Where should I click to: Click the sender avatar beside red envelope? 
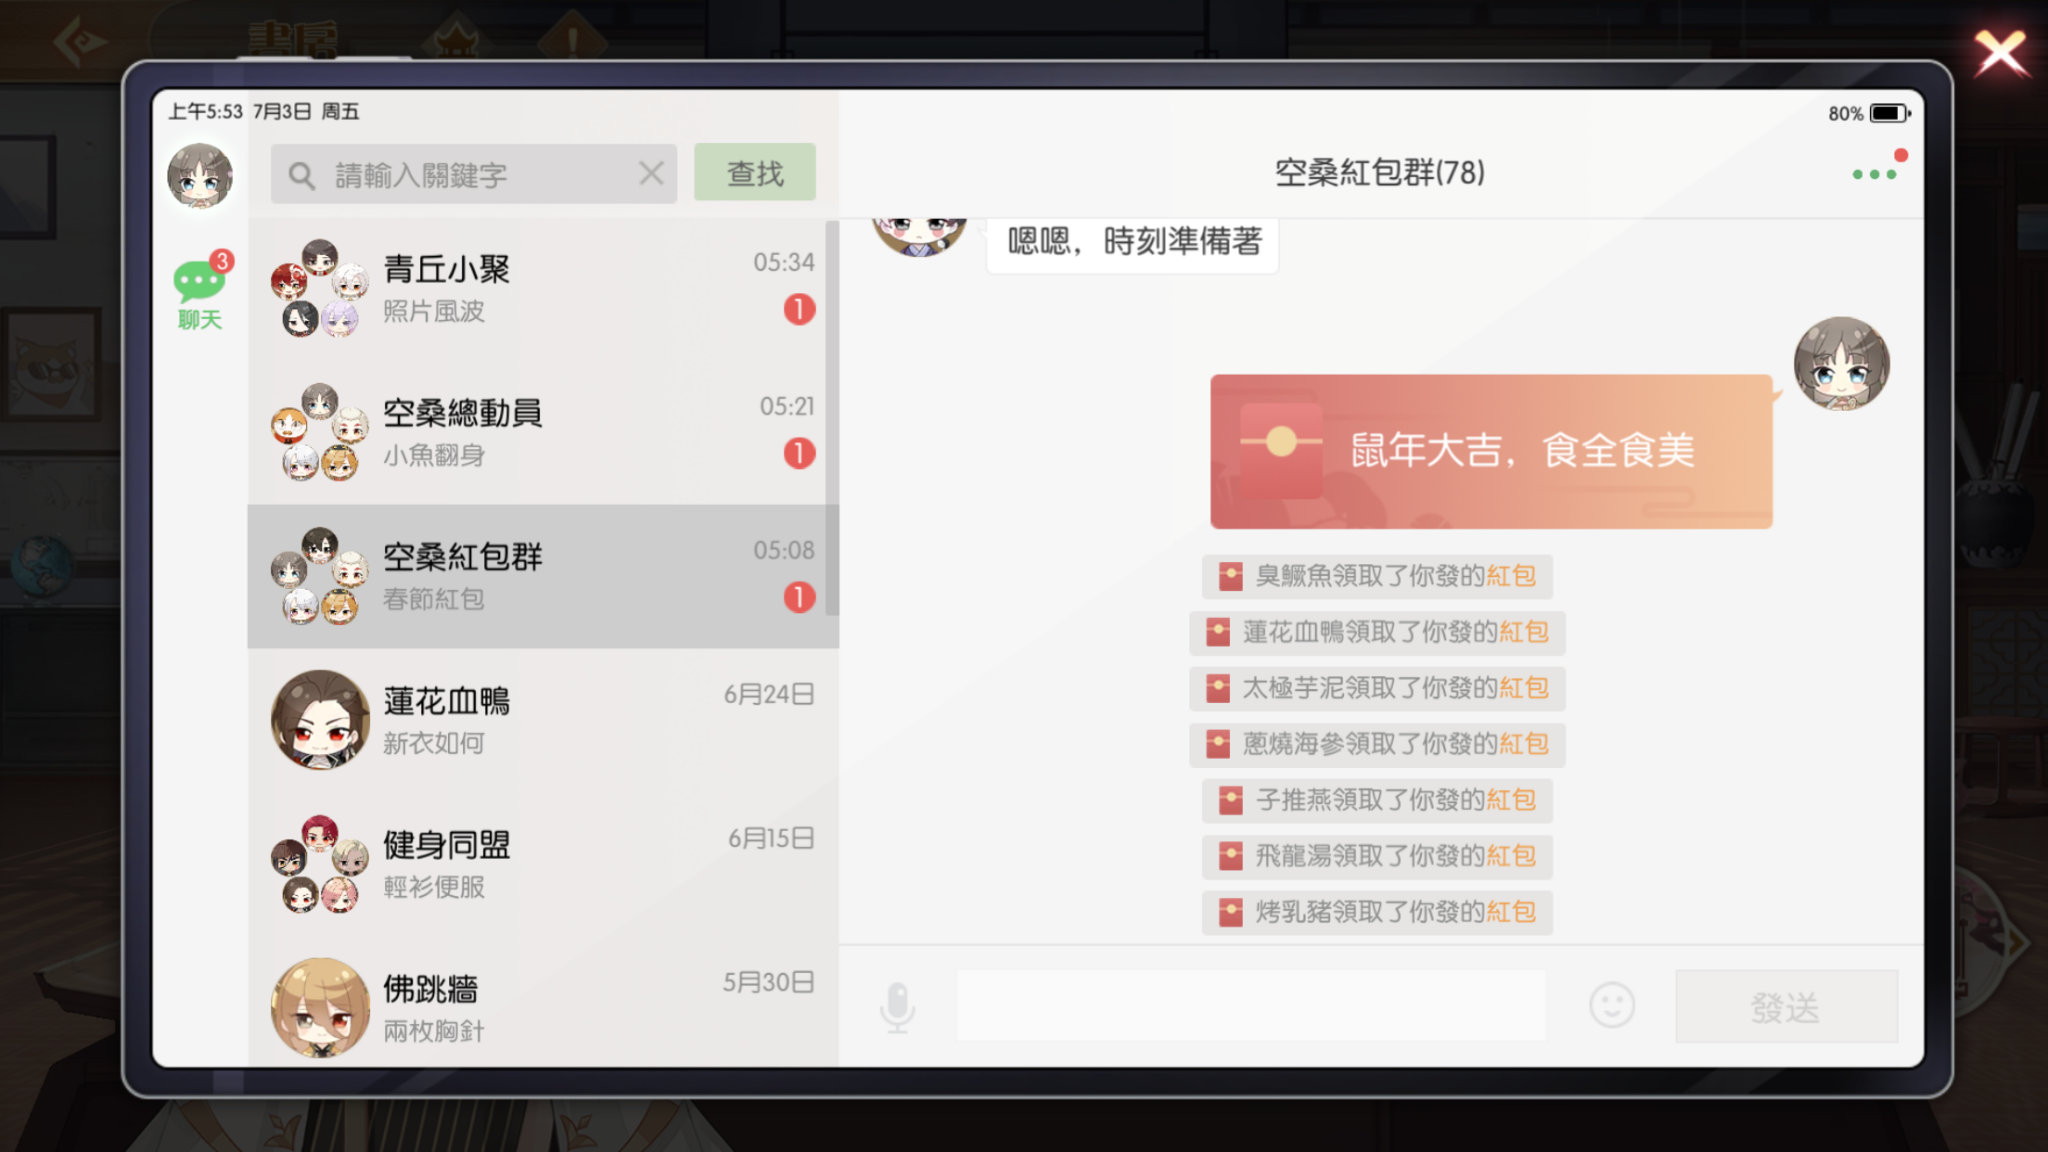pos(1841,364)
